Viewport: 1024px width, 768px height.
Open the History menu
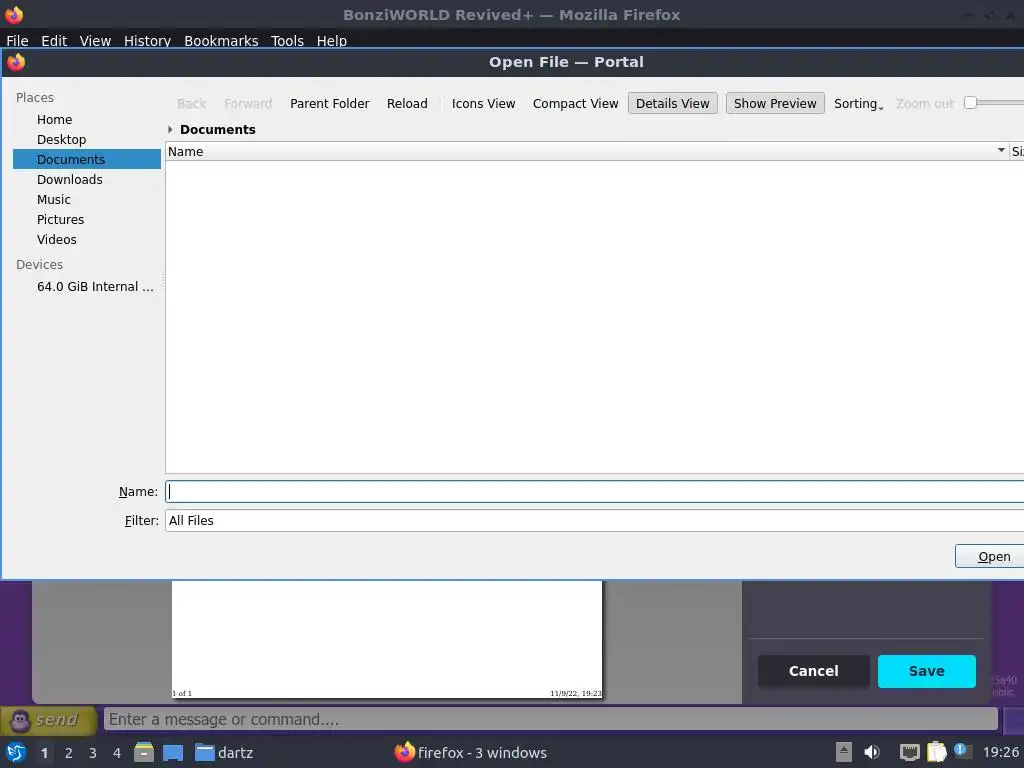click(x=148, y=40)
